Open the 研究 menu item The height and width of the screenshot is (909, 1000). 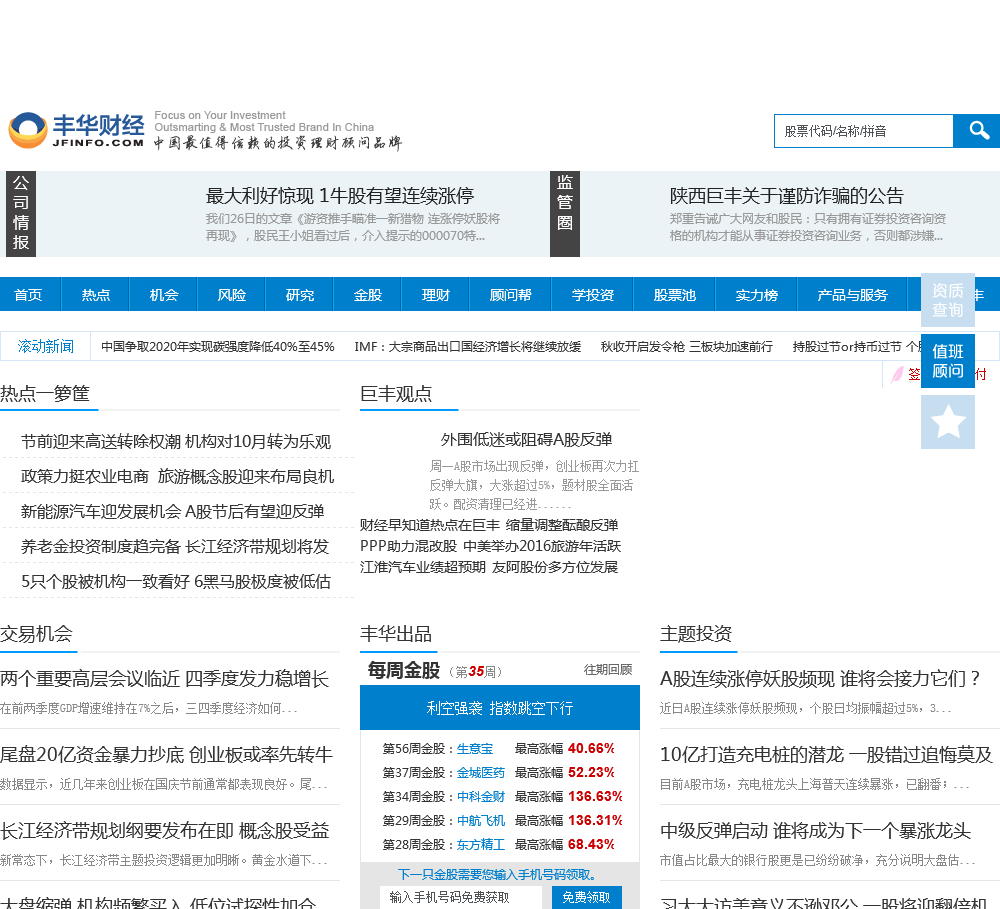coord(300,295)
